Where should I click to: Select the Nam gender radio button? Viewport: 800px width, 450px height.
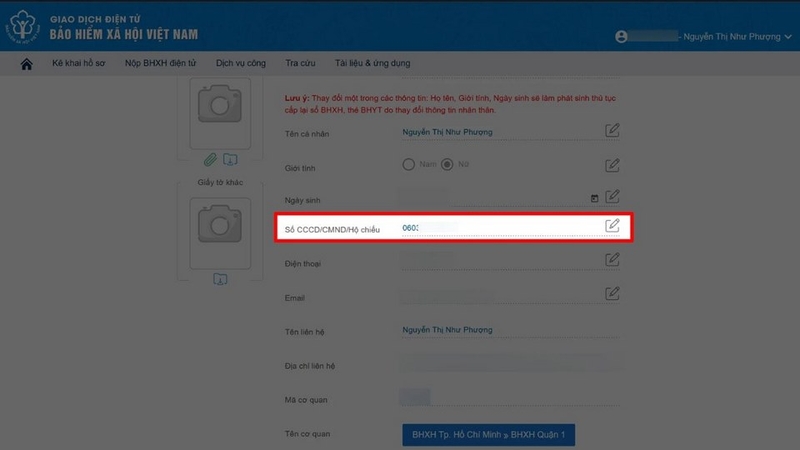[x=408, y=164]
